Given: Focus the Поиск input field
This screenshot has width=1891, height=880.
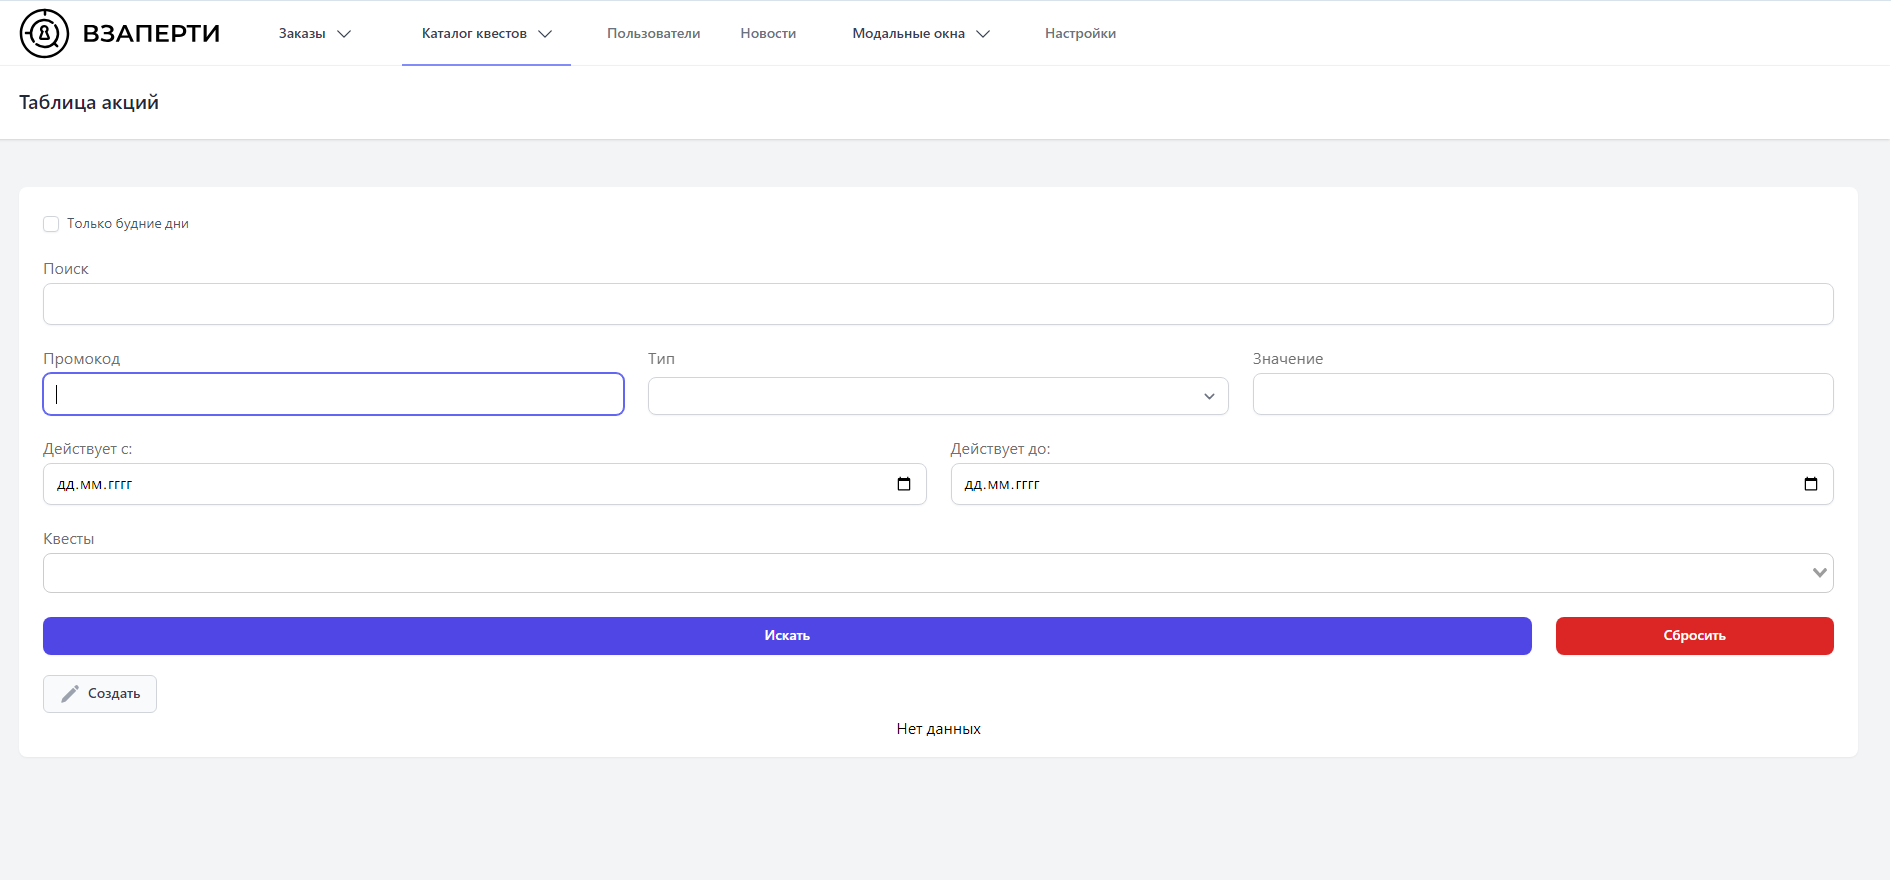Looking at the screenshot, I should coord(938,304).
